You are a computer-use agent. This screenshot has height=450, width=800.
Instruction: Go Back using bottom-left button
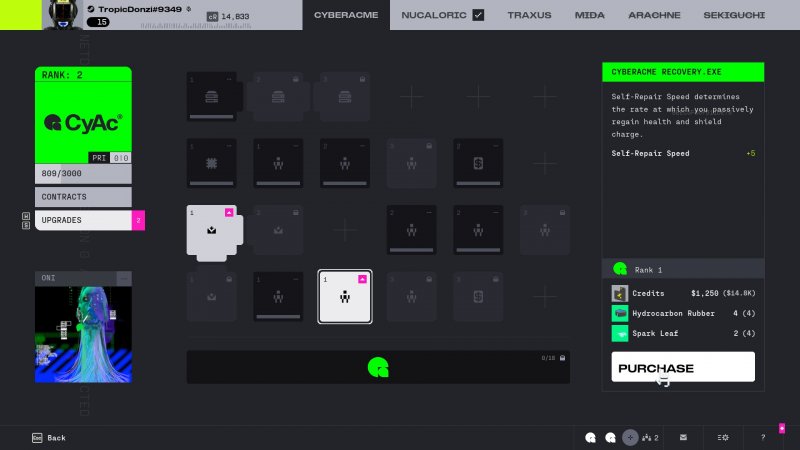pyautogui.click(x=48, y=437)
